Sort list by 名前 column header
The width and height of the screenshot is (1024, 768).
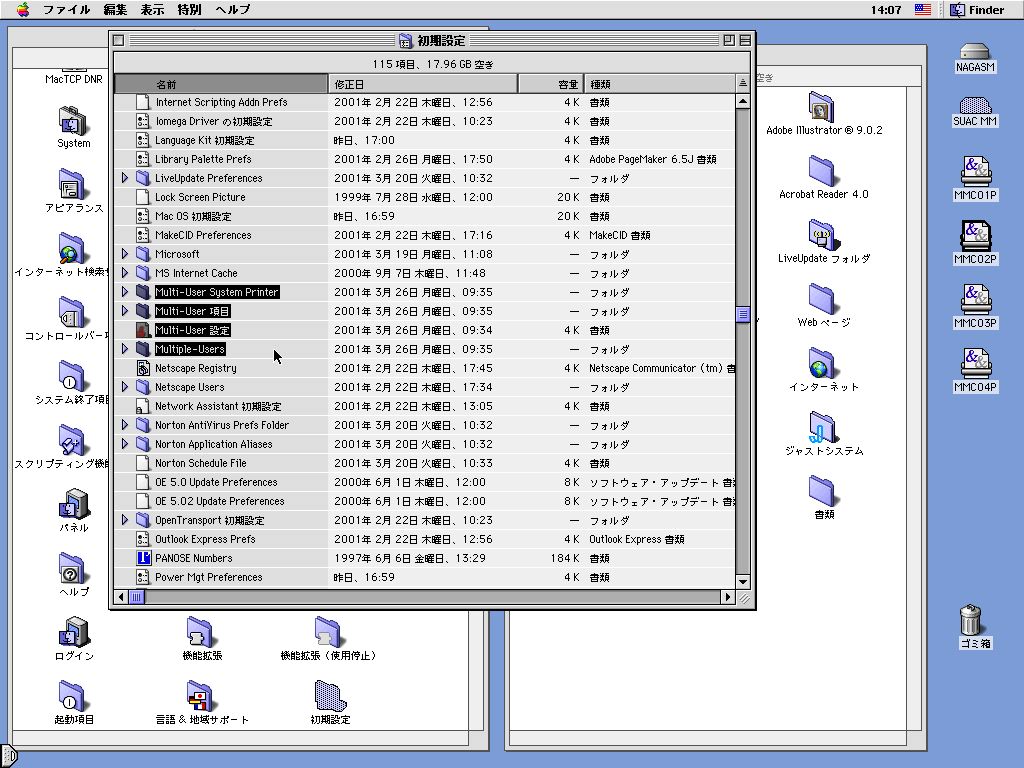click(221, 84)
